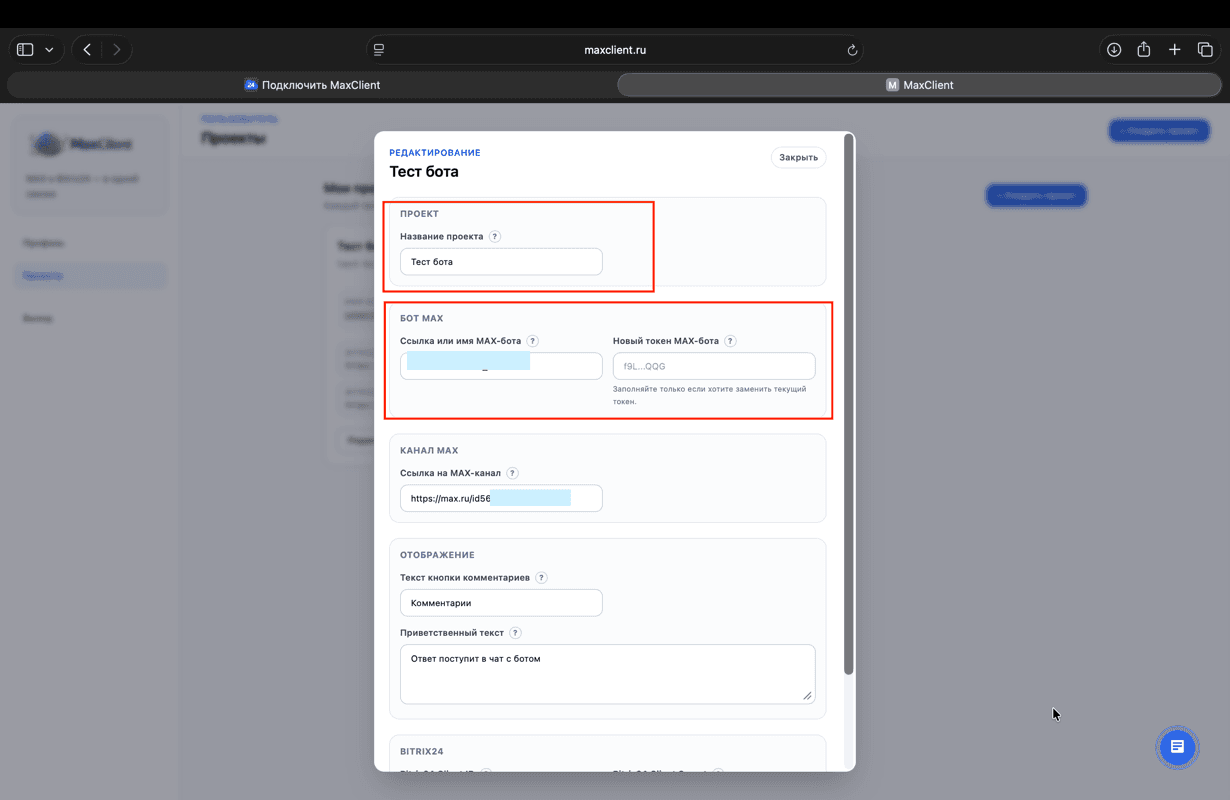1230x800 pixels.
Task: Open the sidebar options chevron dropdown
Action: click(49, 50)
